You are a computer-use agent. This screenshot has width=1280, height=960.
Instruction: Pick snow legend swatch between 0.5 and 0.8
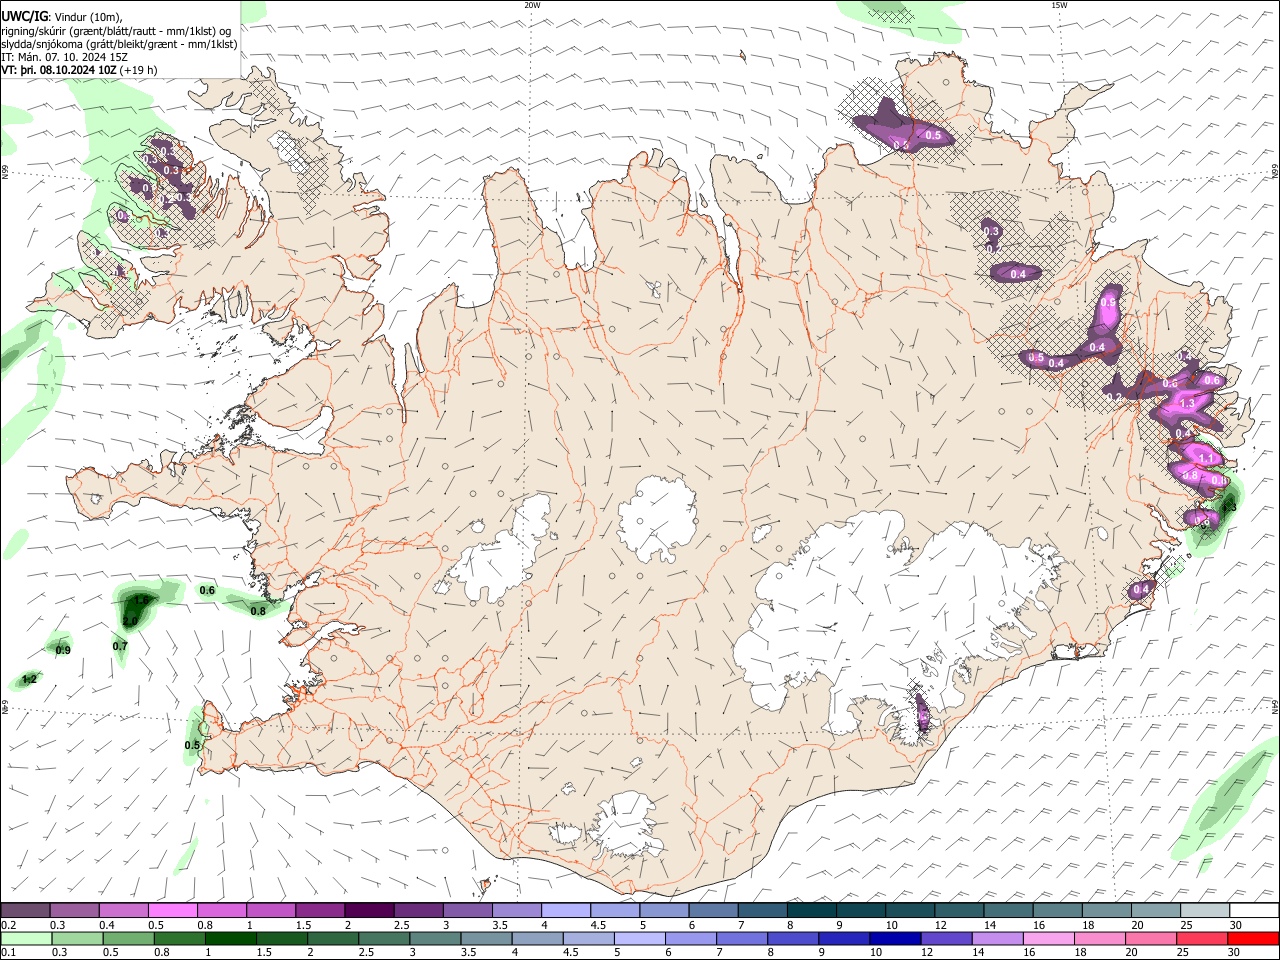tap(172, 911)
